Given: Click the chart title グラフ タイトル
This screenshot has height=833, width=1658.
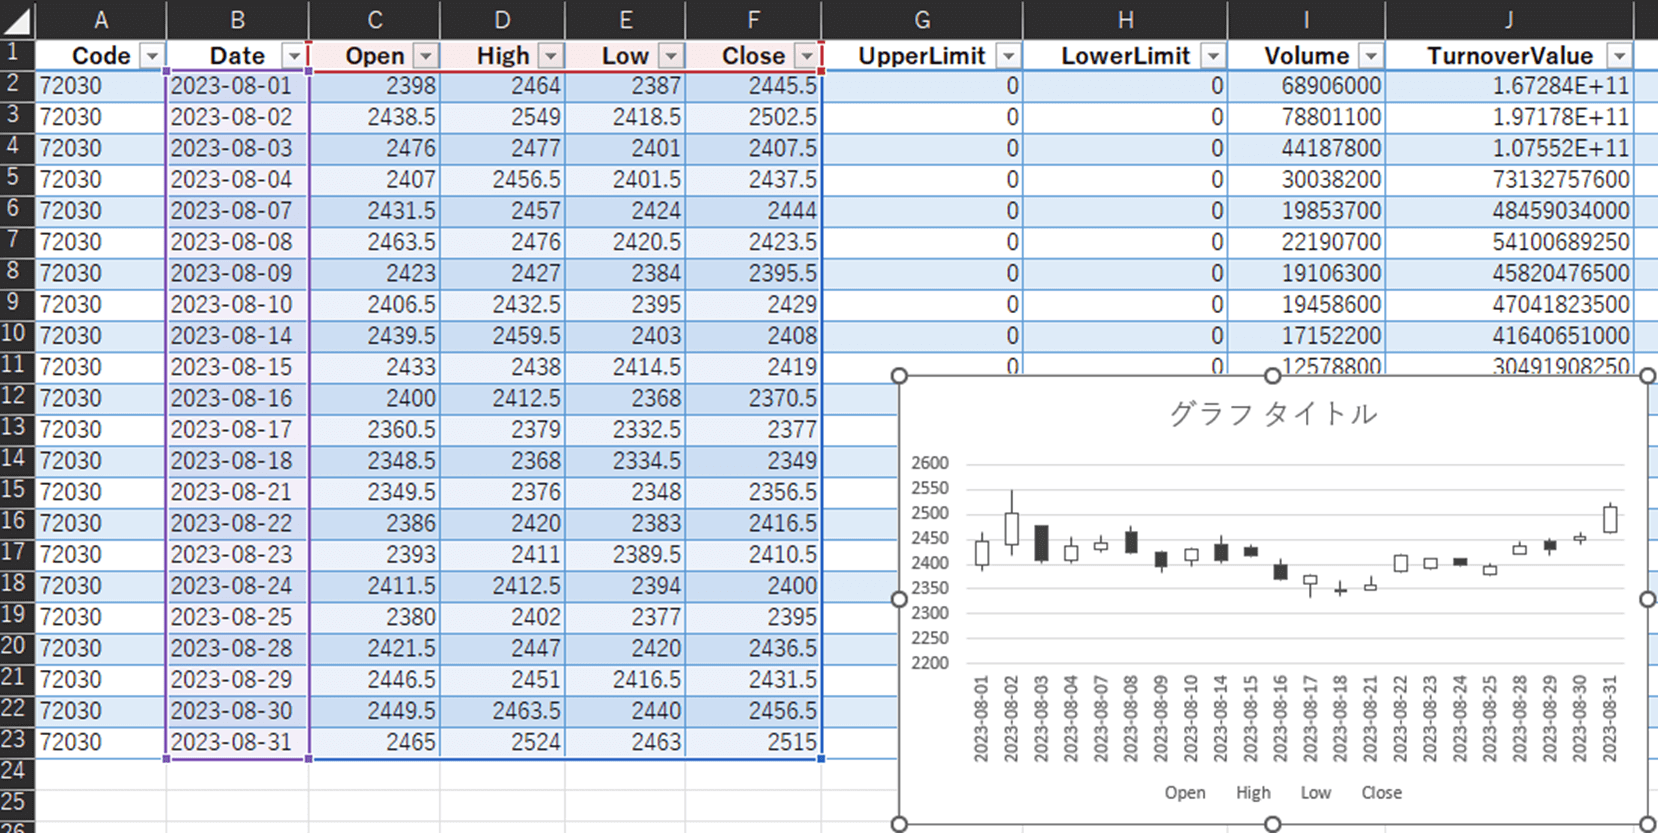Looking at the screenshot, I should click(x=1272, y=414).
